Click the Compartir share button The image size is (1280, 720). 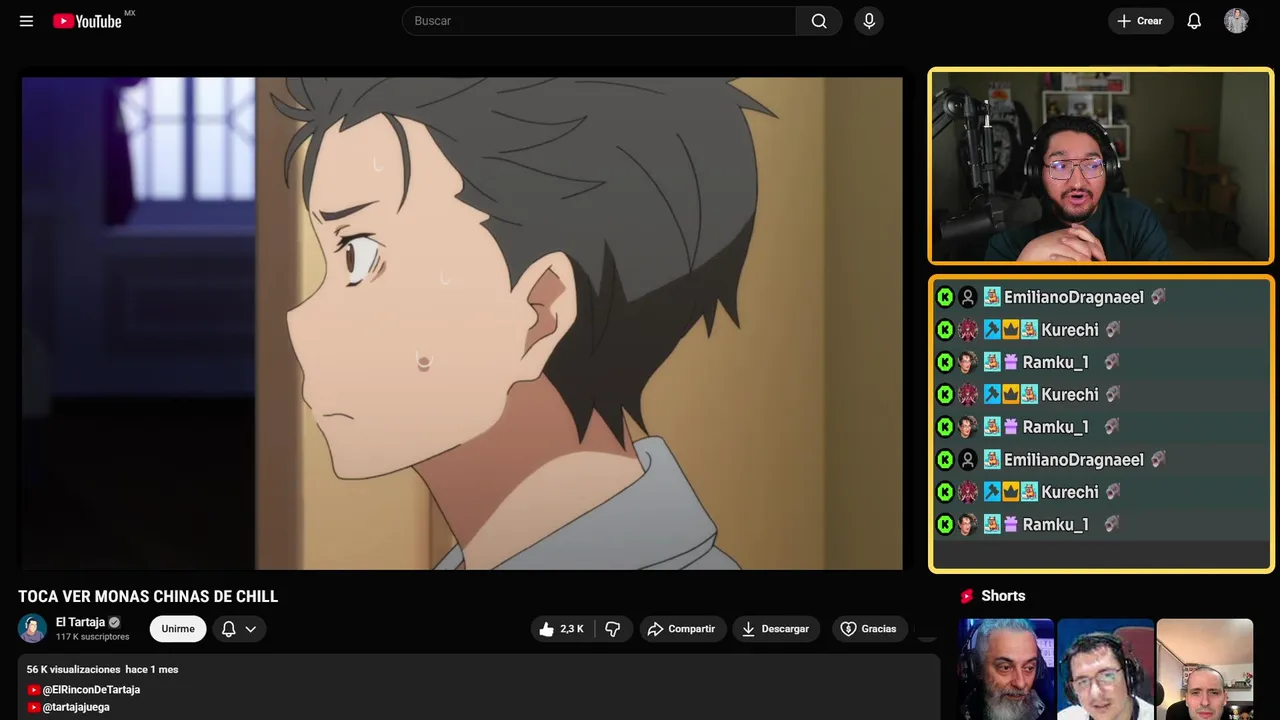coord(681,629)
